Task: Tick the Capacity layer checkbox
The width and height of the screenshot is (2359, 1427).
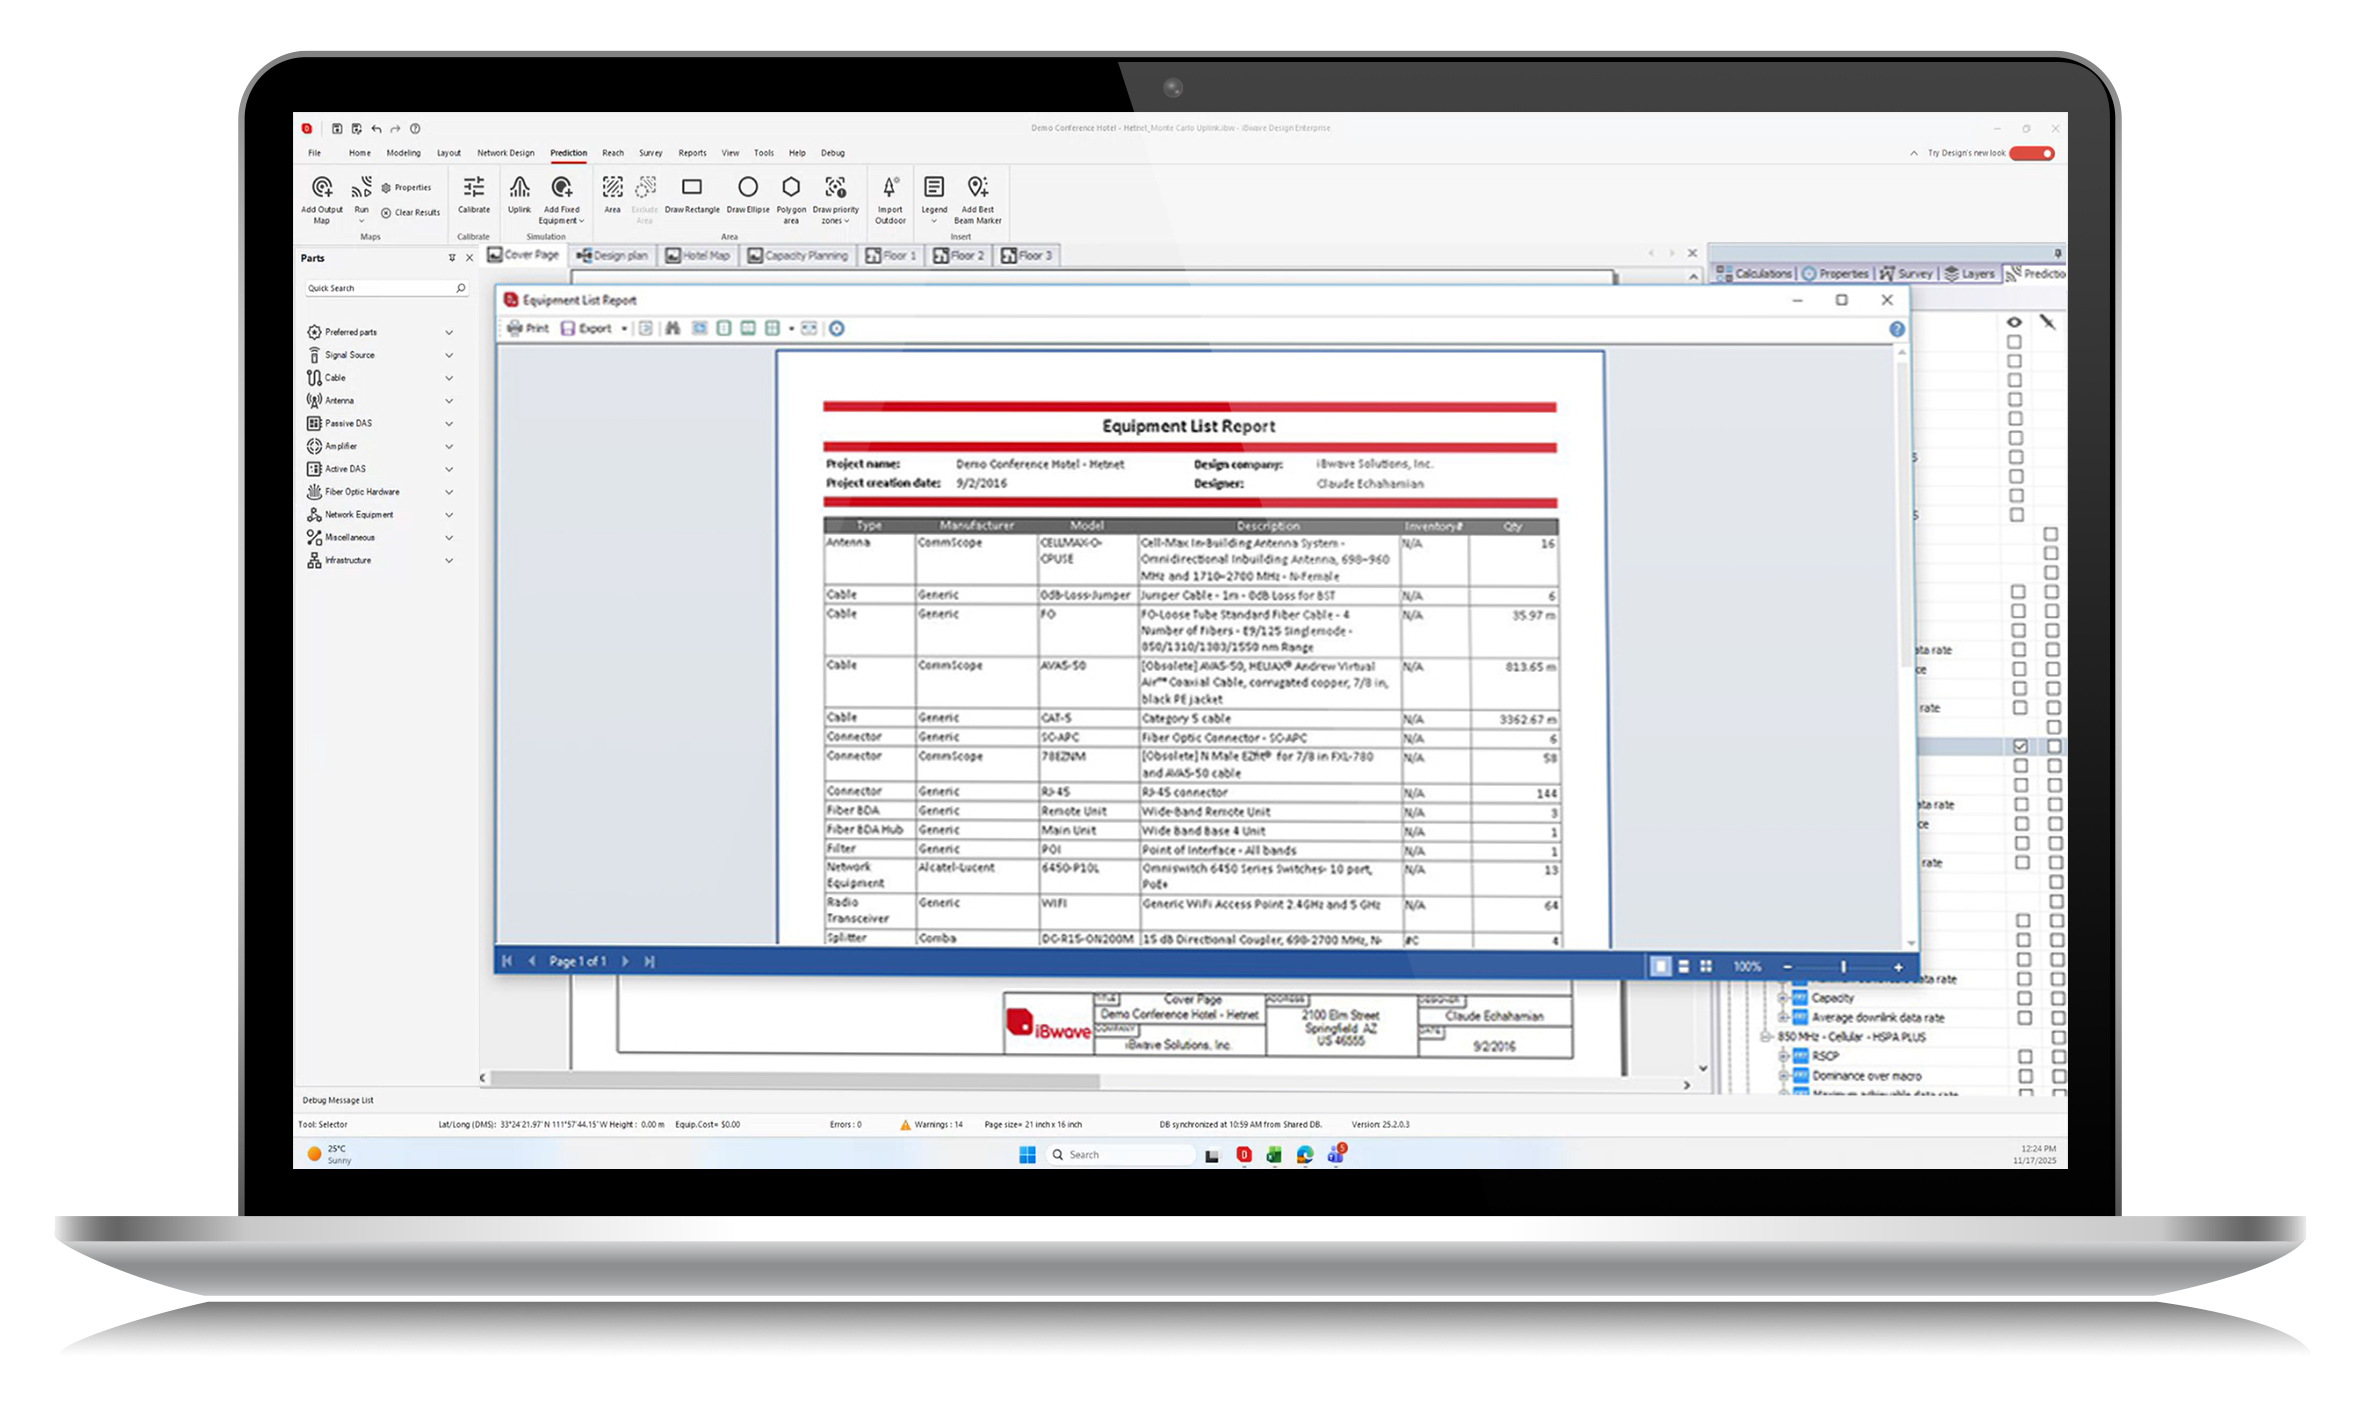Action: 2024,998
